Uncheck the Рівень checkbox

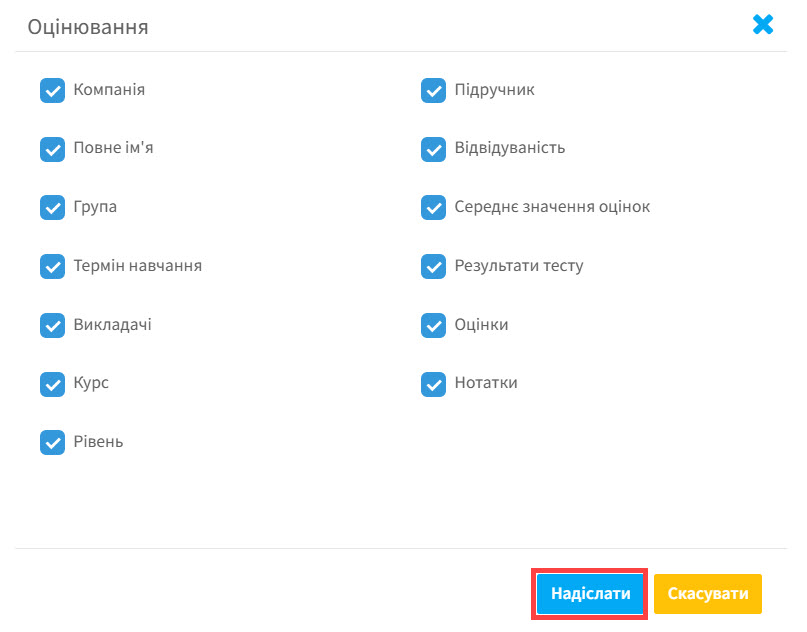coord(52,442)
